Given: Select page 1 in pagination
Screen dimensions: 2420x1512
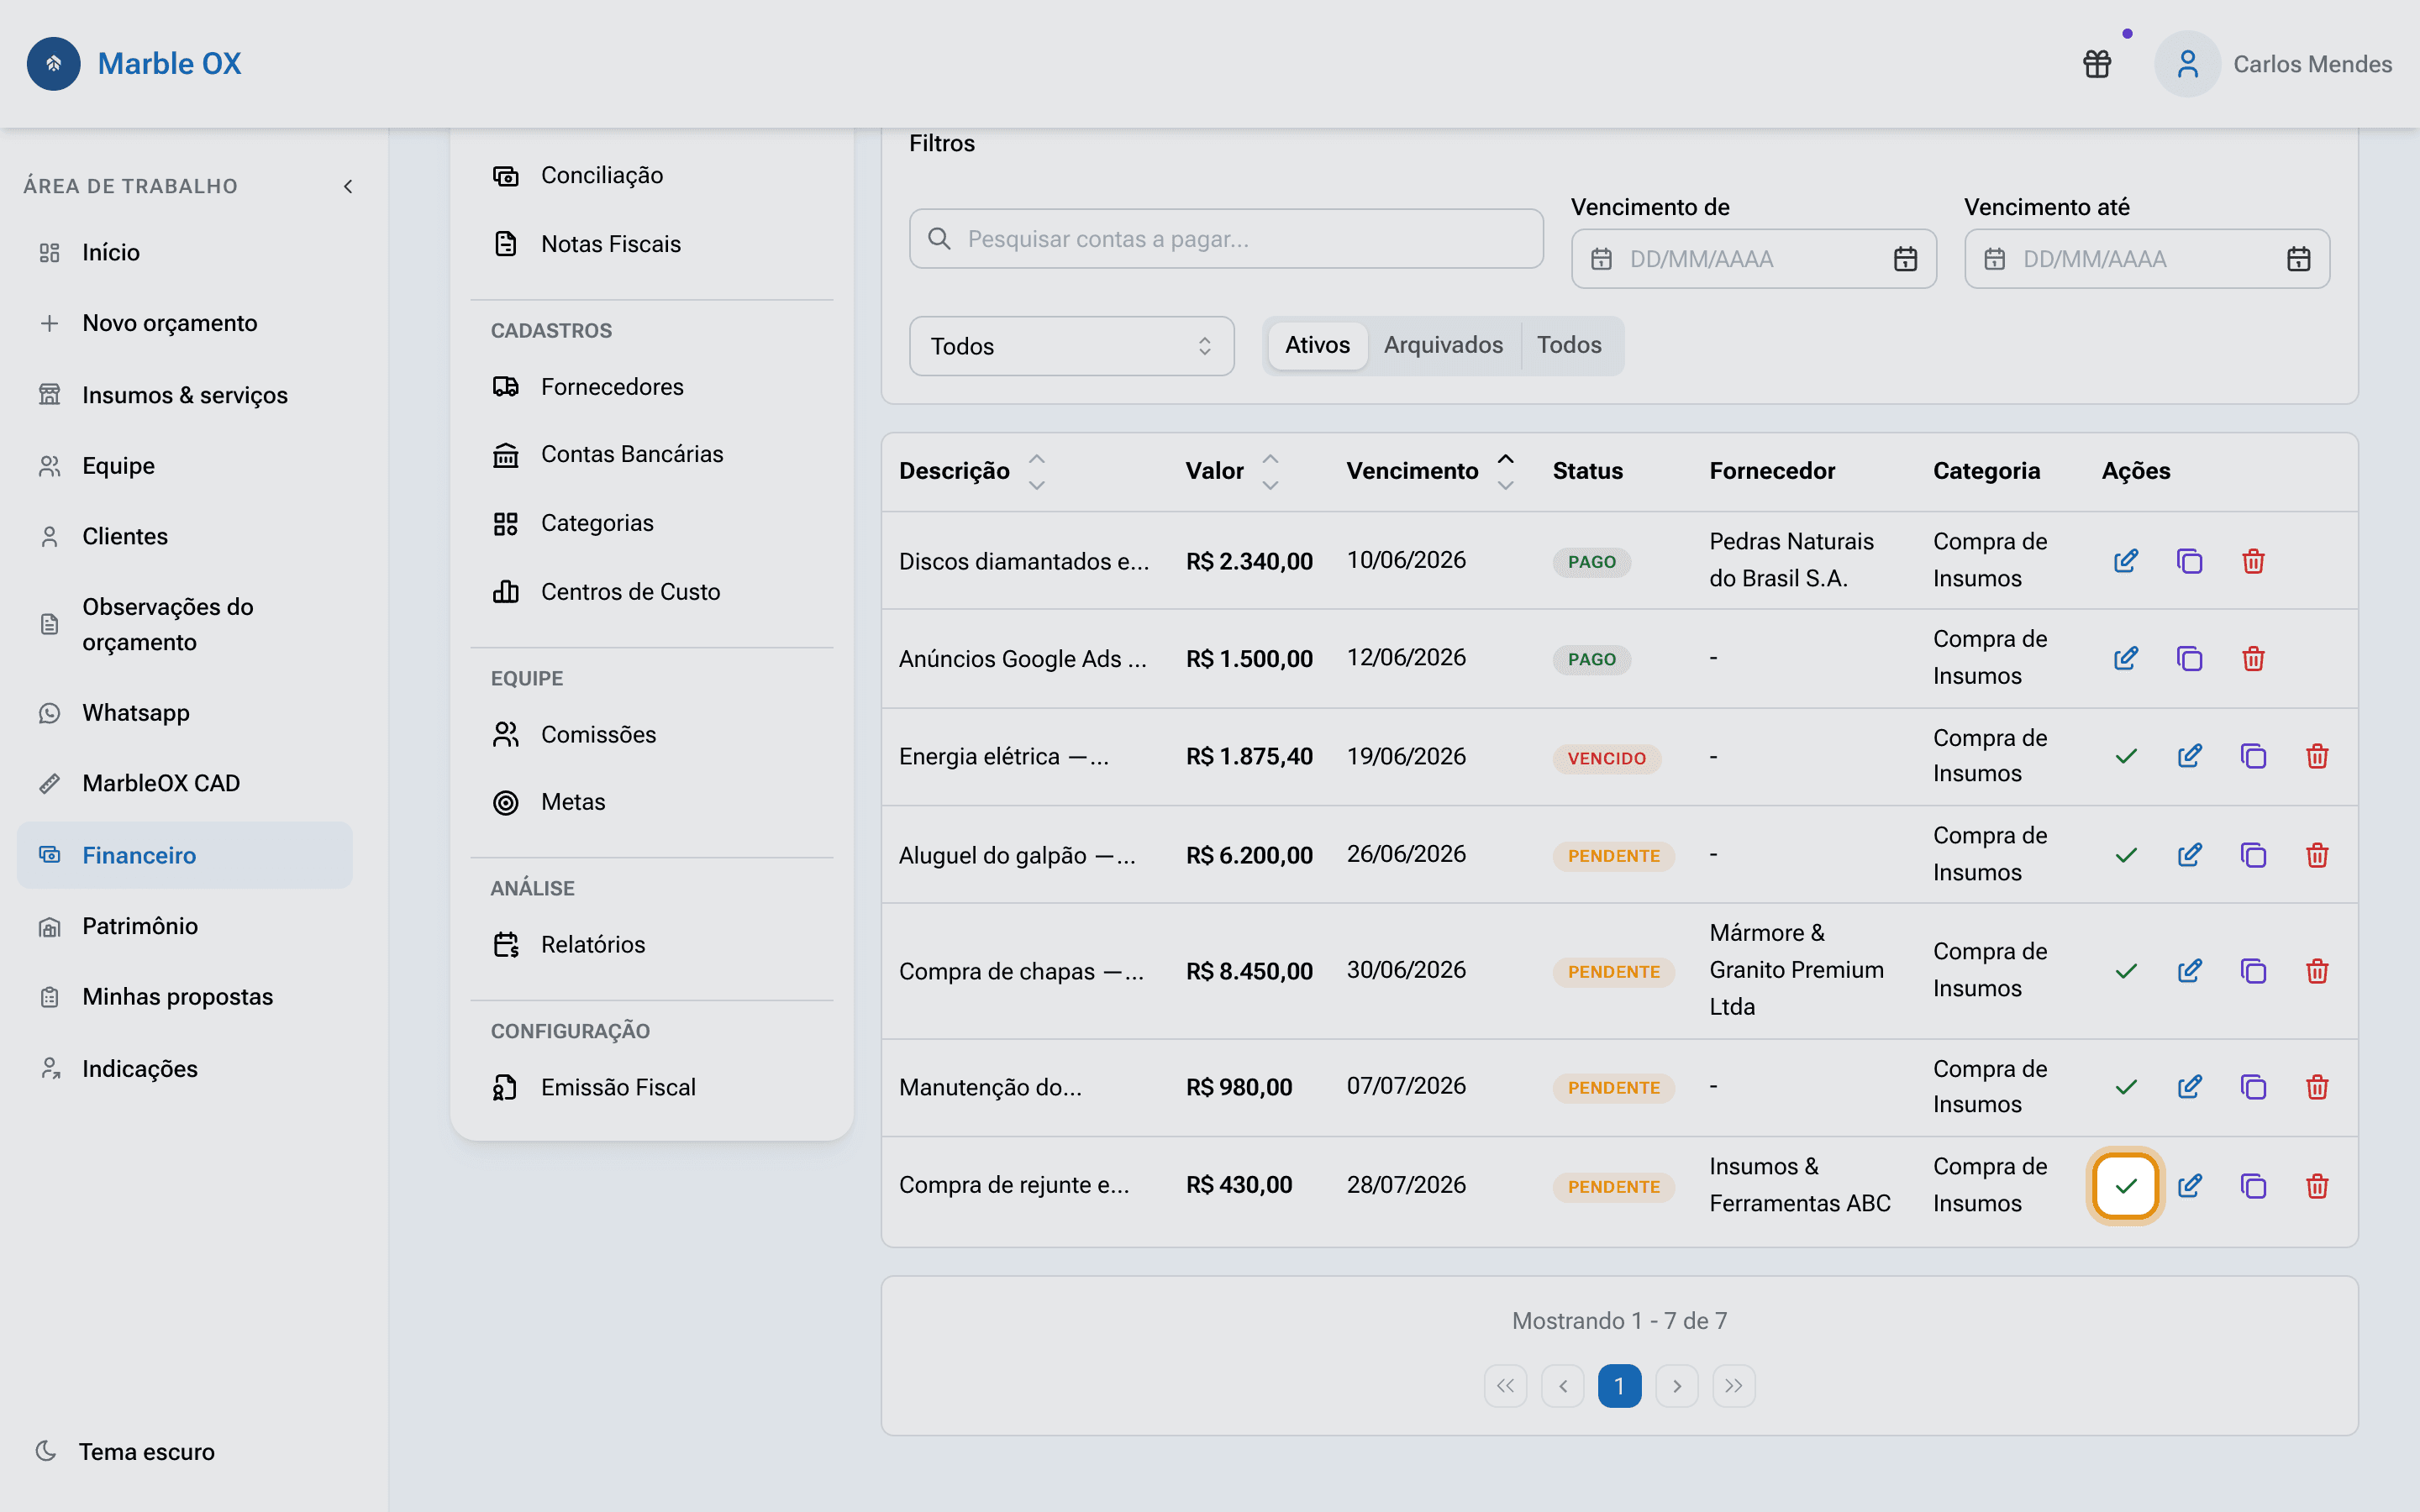Looking at the screenshot, I should (x=1619, y=1386).
